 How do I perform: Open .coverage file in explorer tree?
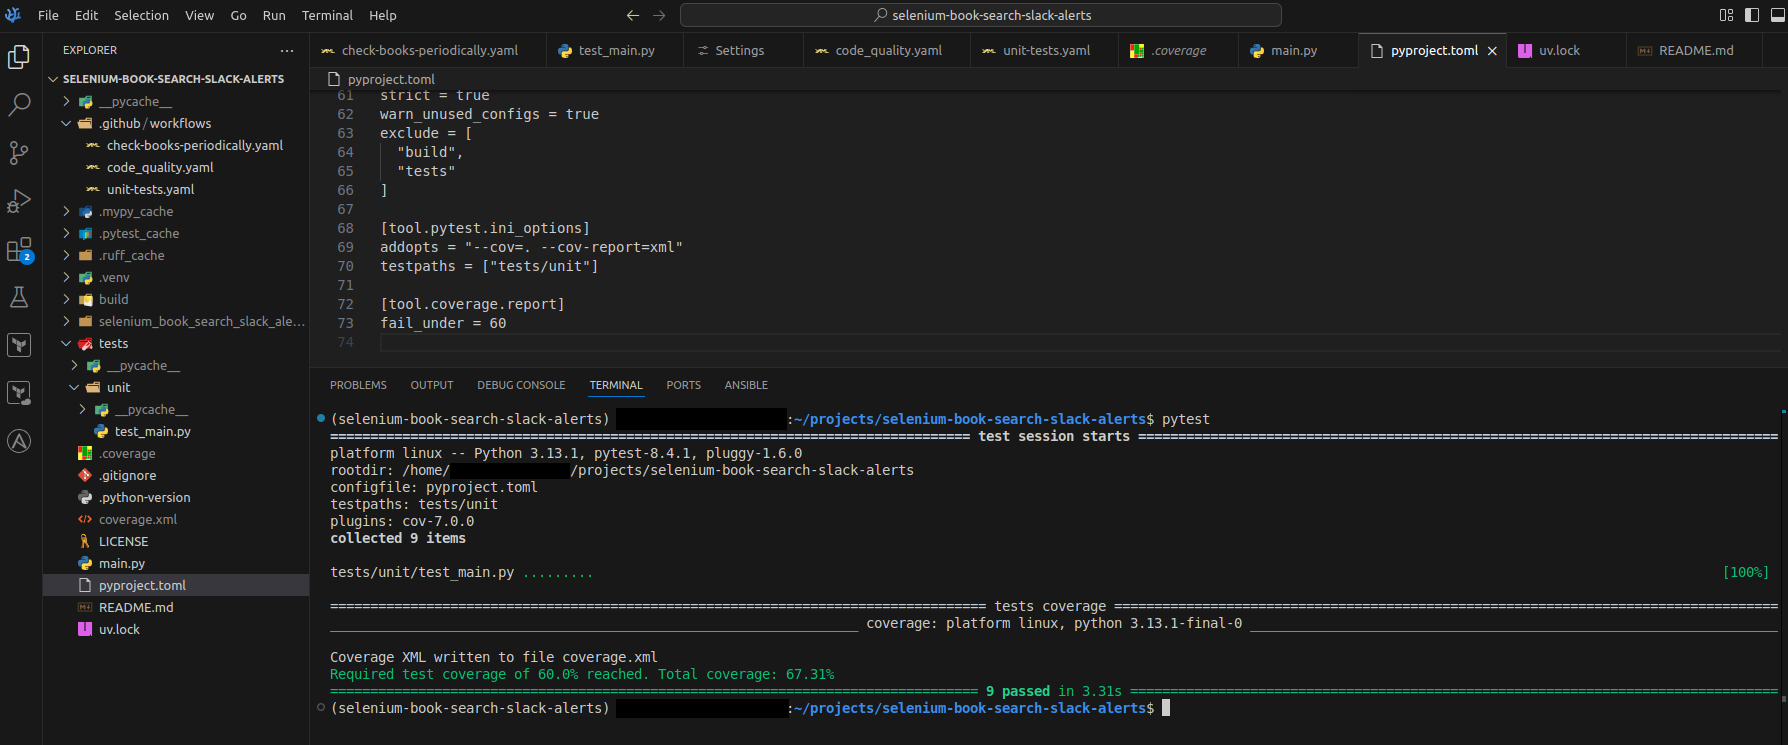[127, 454]
